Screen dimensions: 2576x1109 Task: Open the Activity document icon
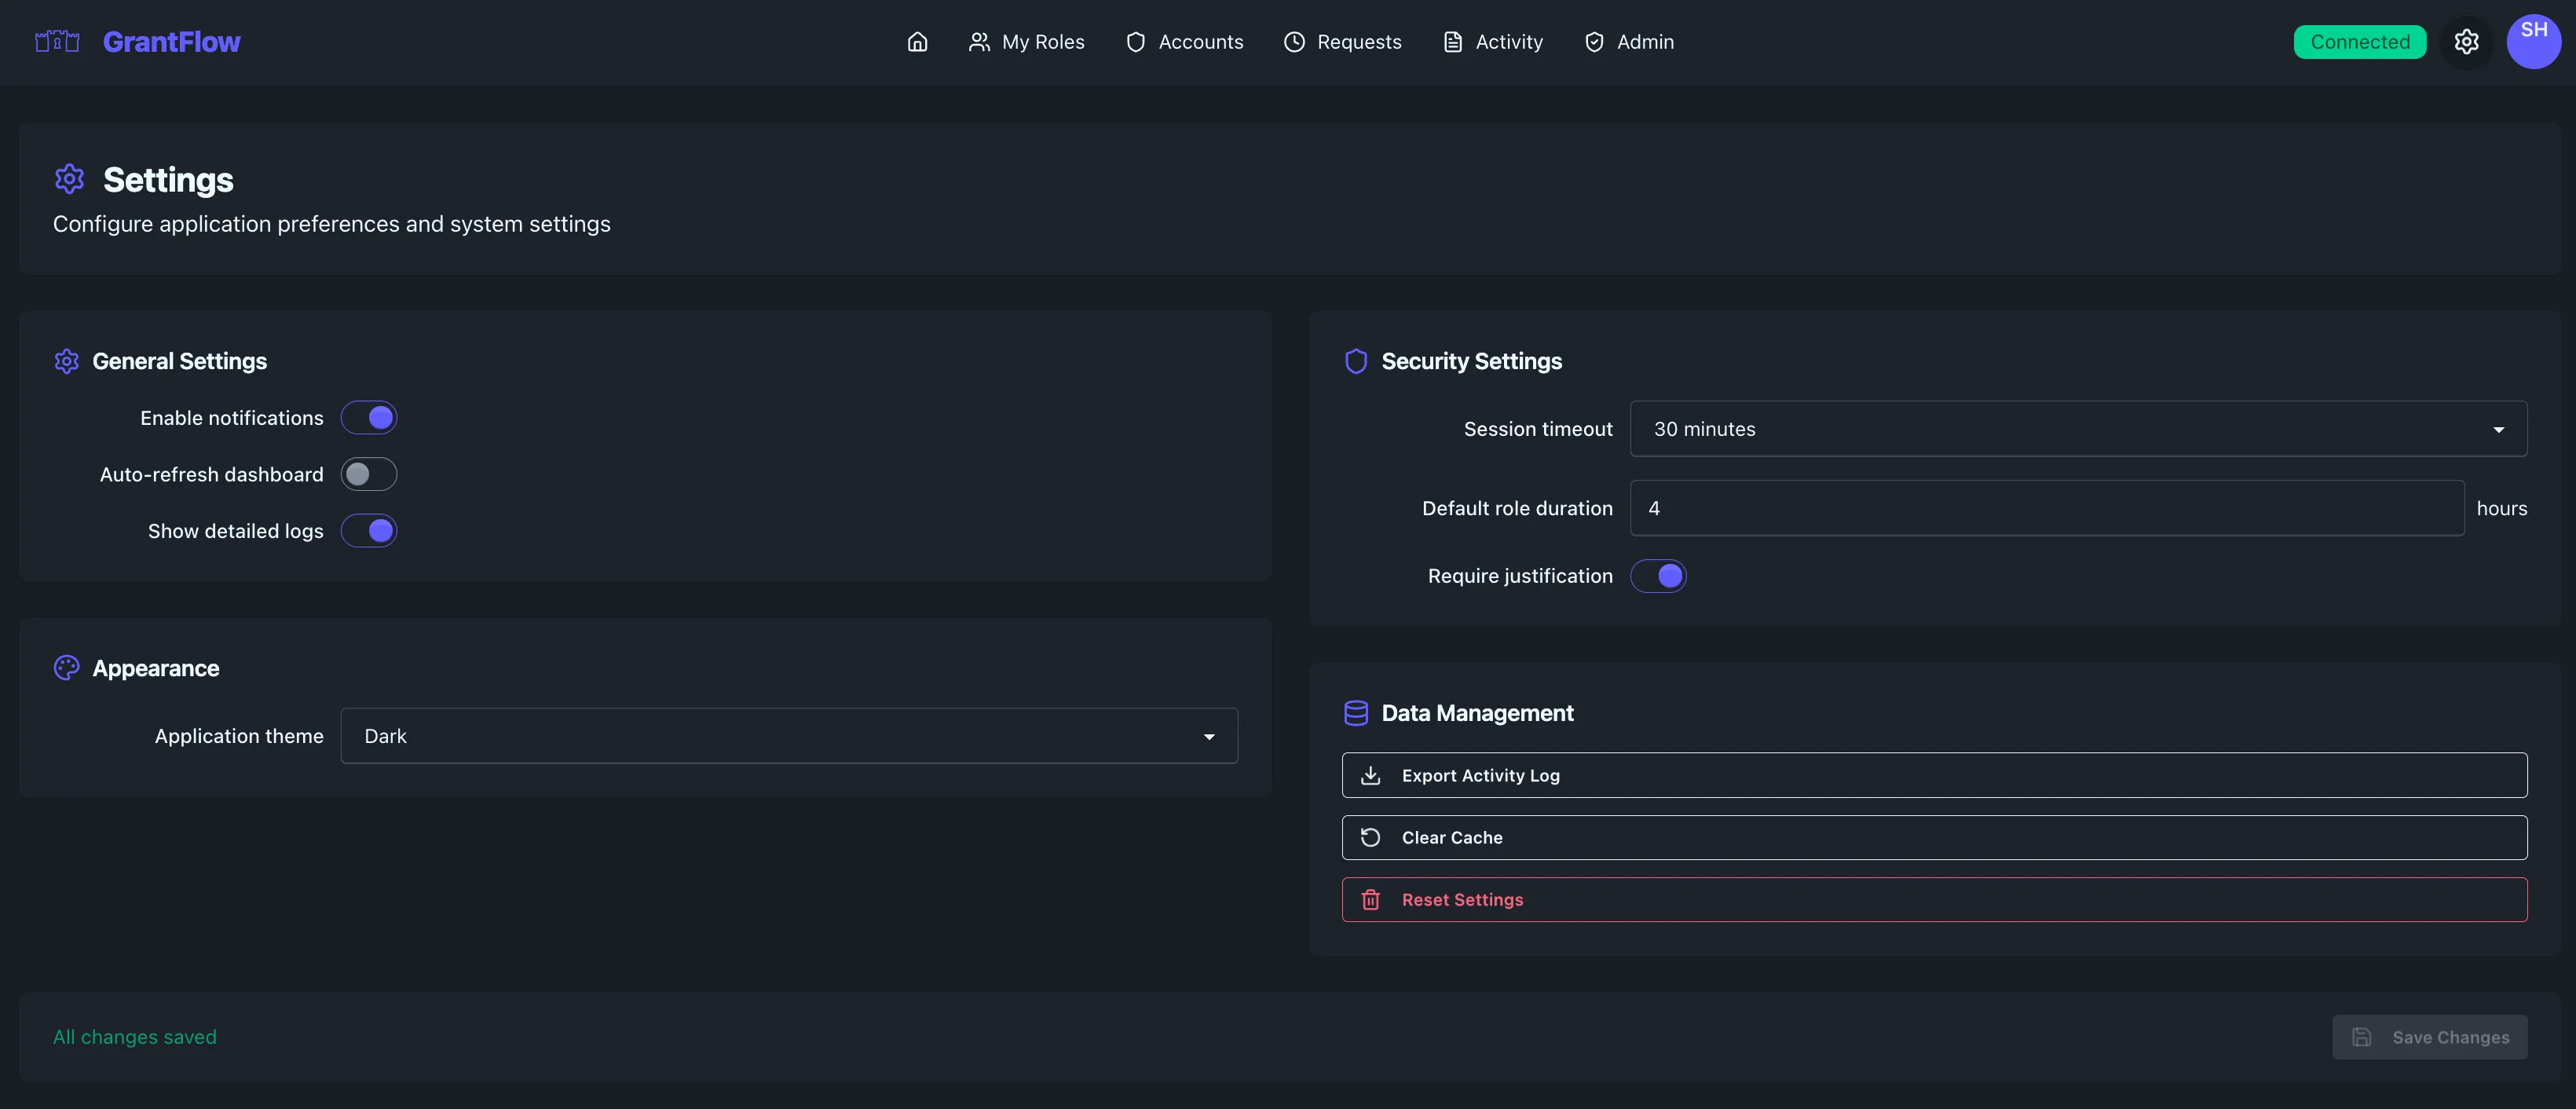pyautogui.click(x=1452, y=41)
